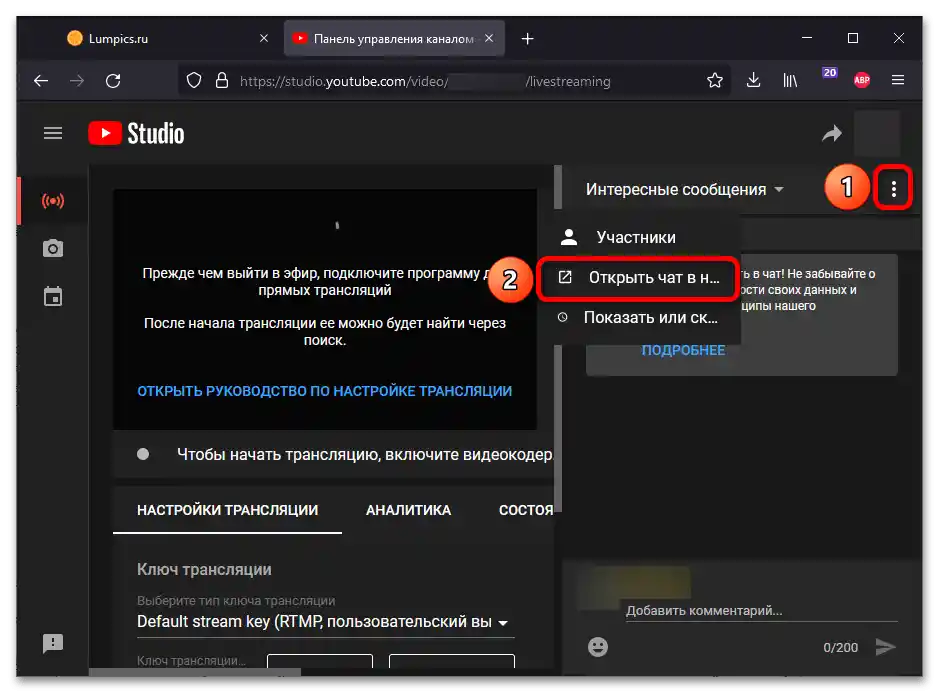This screenshot has width=939, height=693.
Task: Open the YouTube Studio hamburger menu
Action: tap(53, 133)
